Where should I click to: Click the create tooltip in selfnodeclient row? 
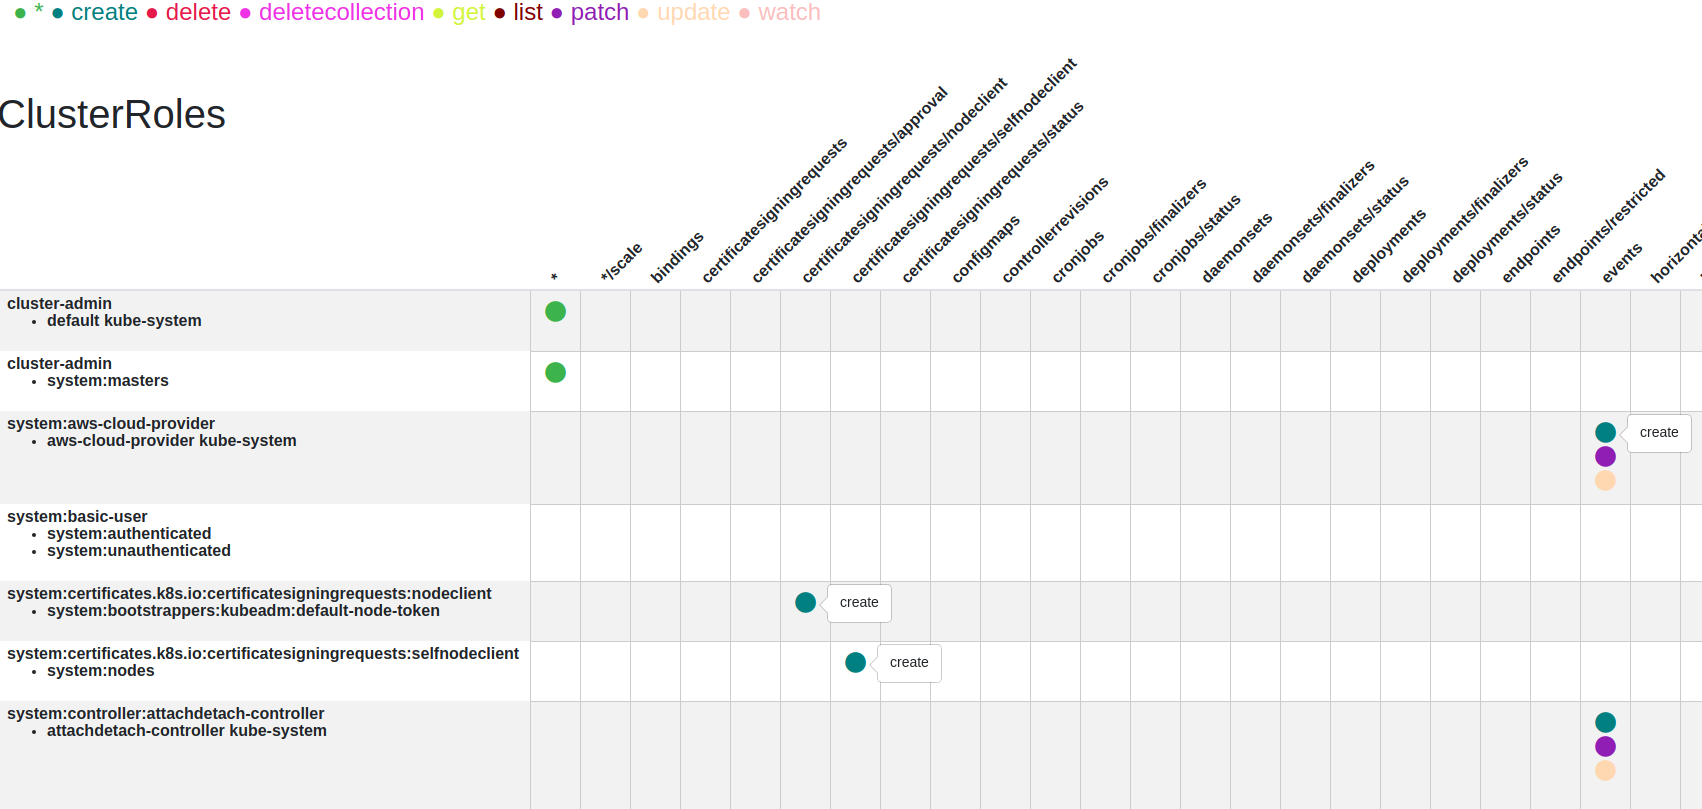tap(909, 663)
